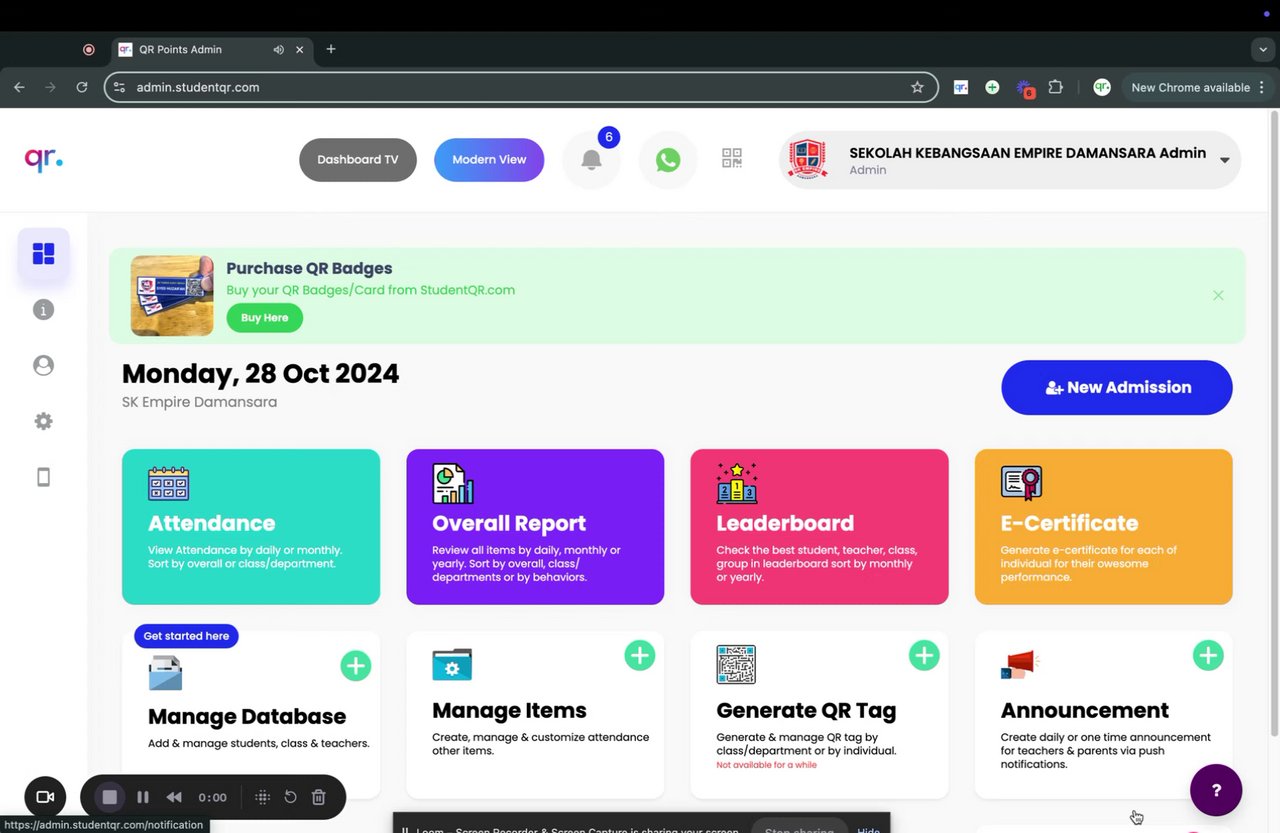Open the Attendance card
Screen dimensions: 1280x833
(x=251, y=527)
